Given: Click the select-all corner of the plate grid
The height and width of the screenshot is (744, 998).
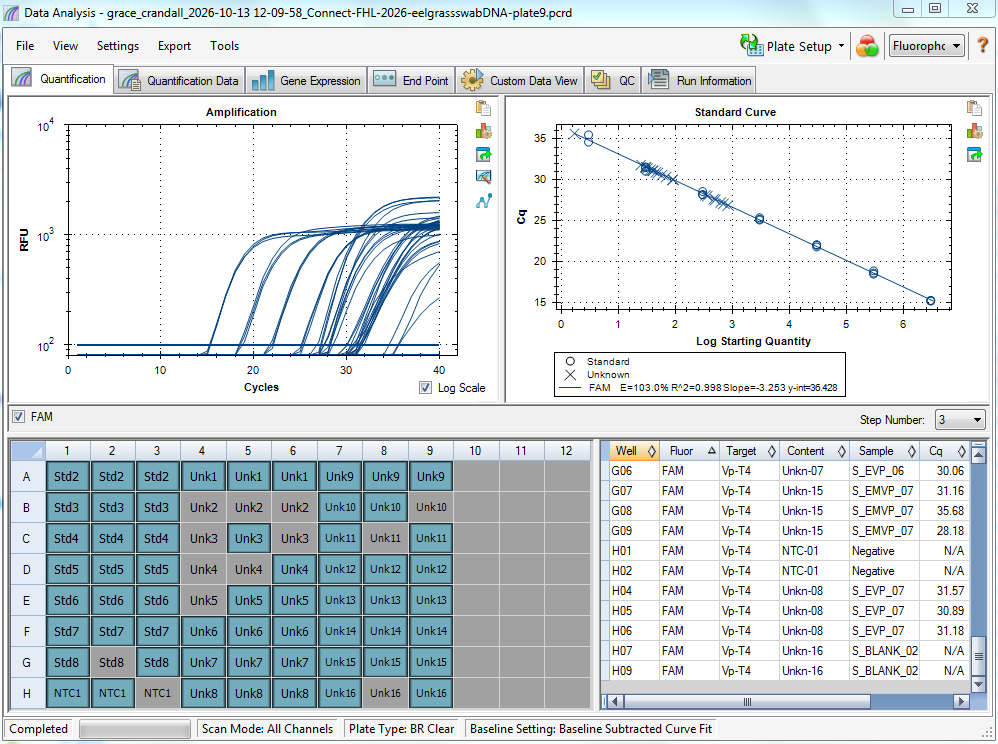Looking at the screenshot, I should pyautogui.click(x=28, y=451).
